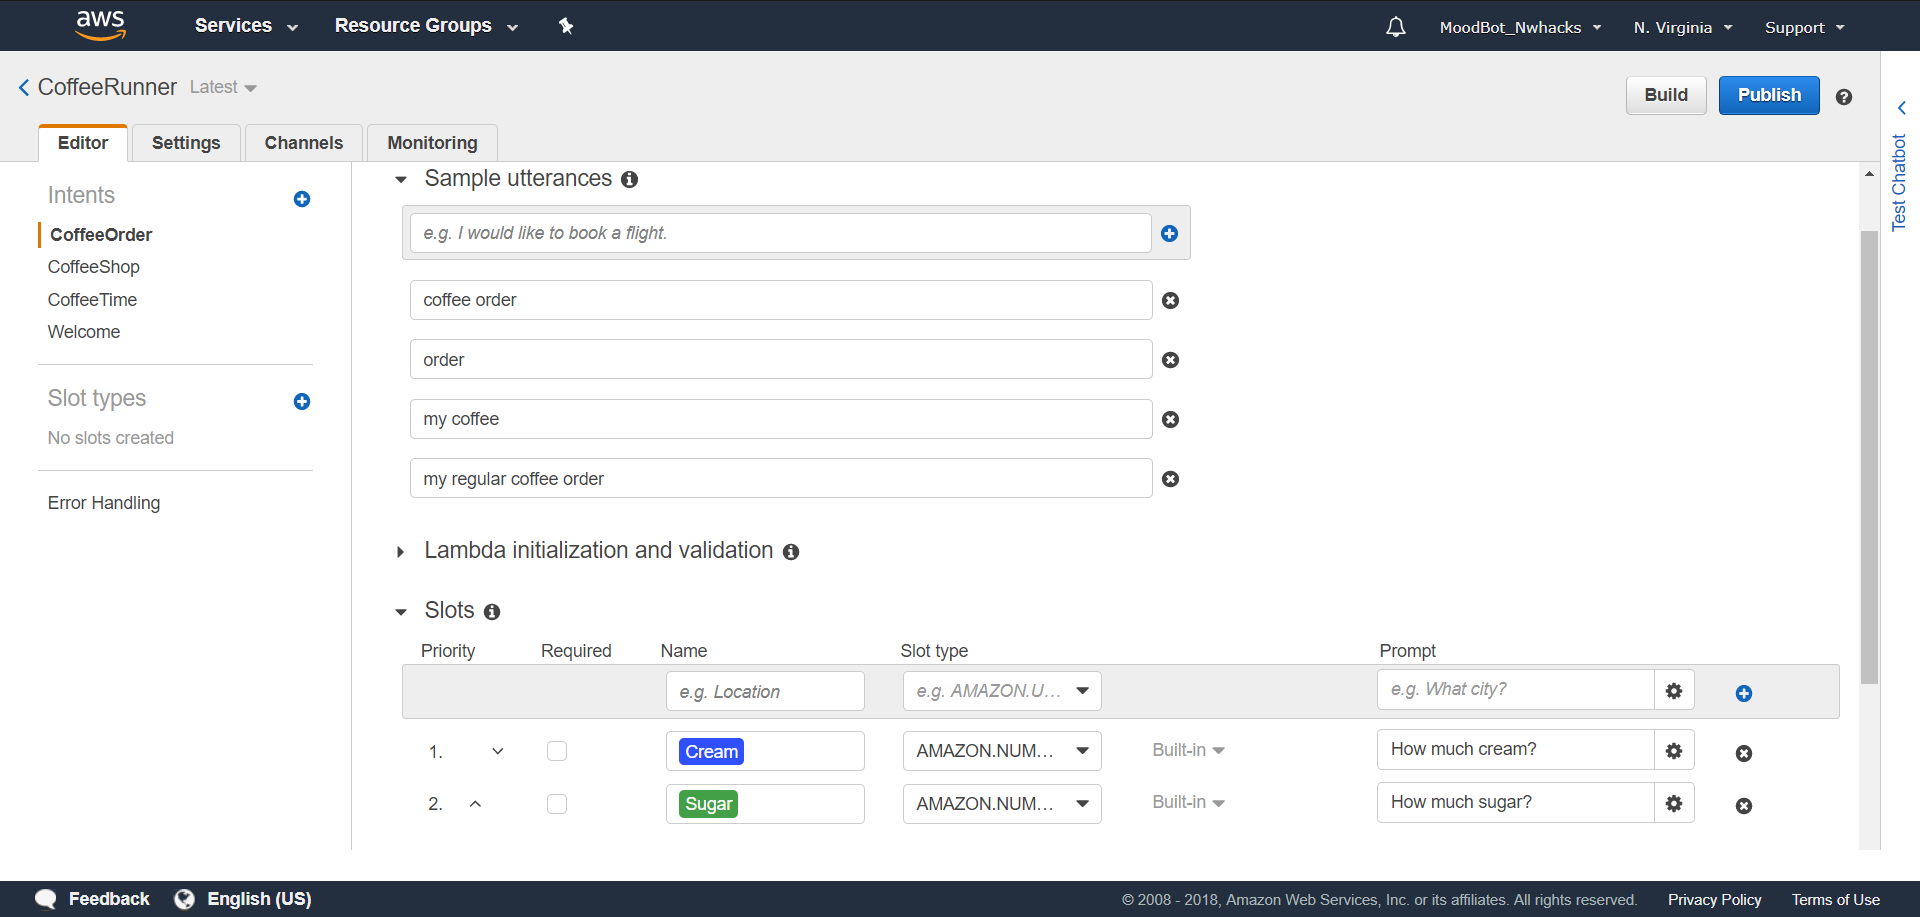Open the notifications bell
Viewport: 1920px width, 917px height.
click(1396, 27)
